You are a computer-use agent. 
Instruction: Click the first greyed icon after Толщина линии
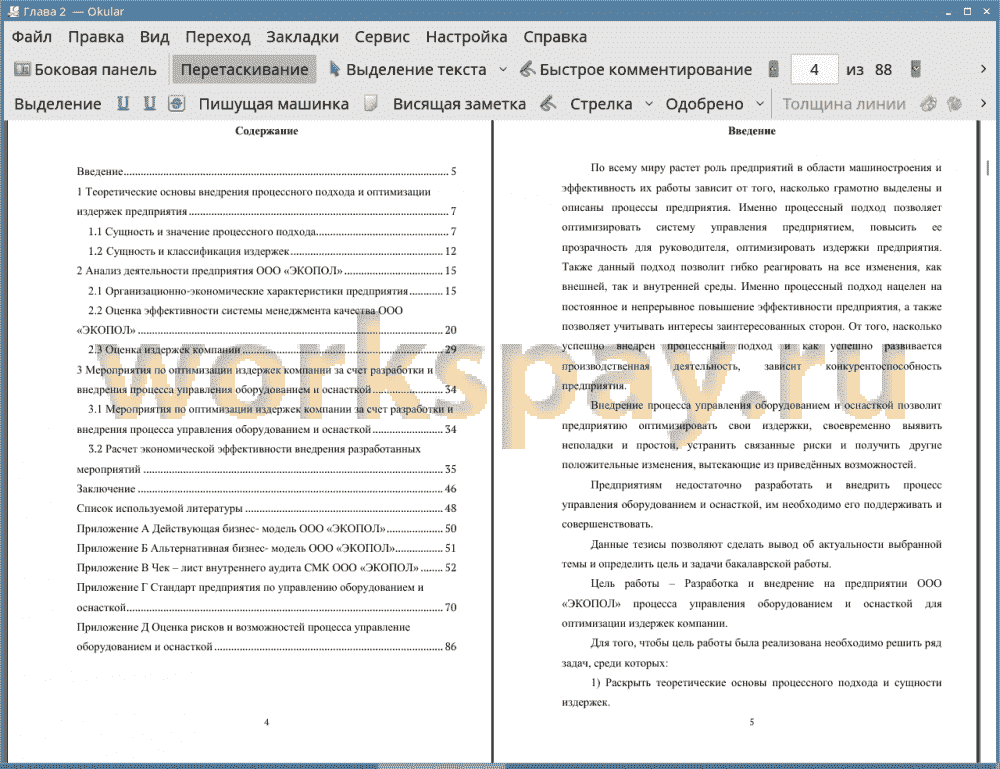[x=928, y=103]
